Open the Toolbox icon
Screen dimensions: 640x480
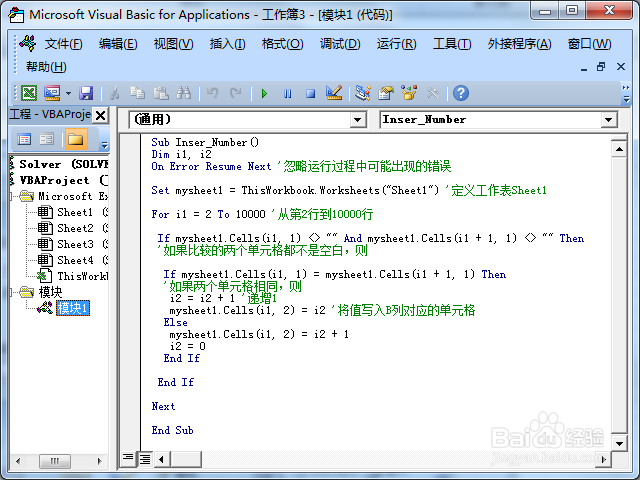click(432, 93)
